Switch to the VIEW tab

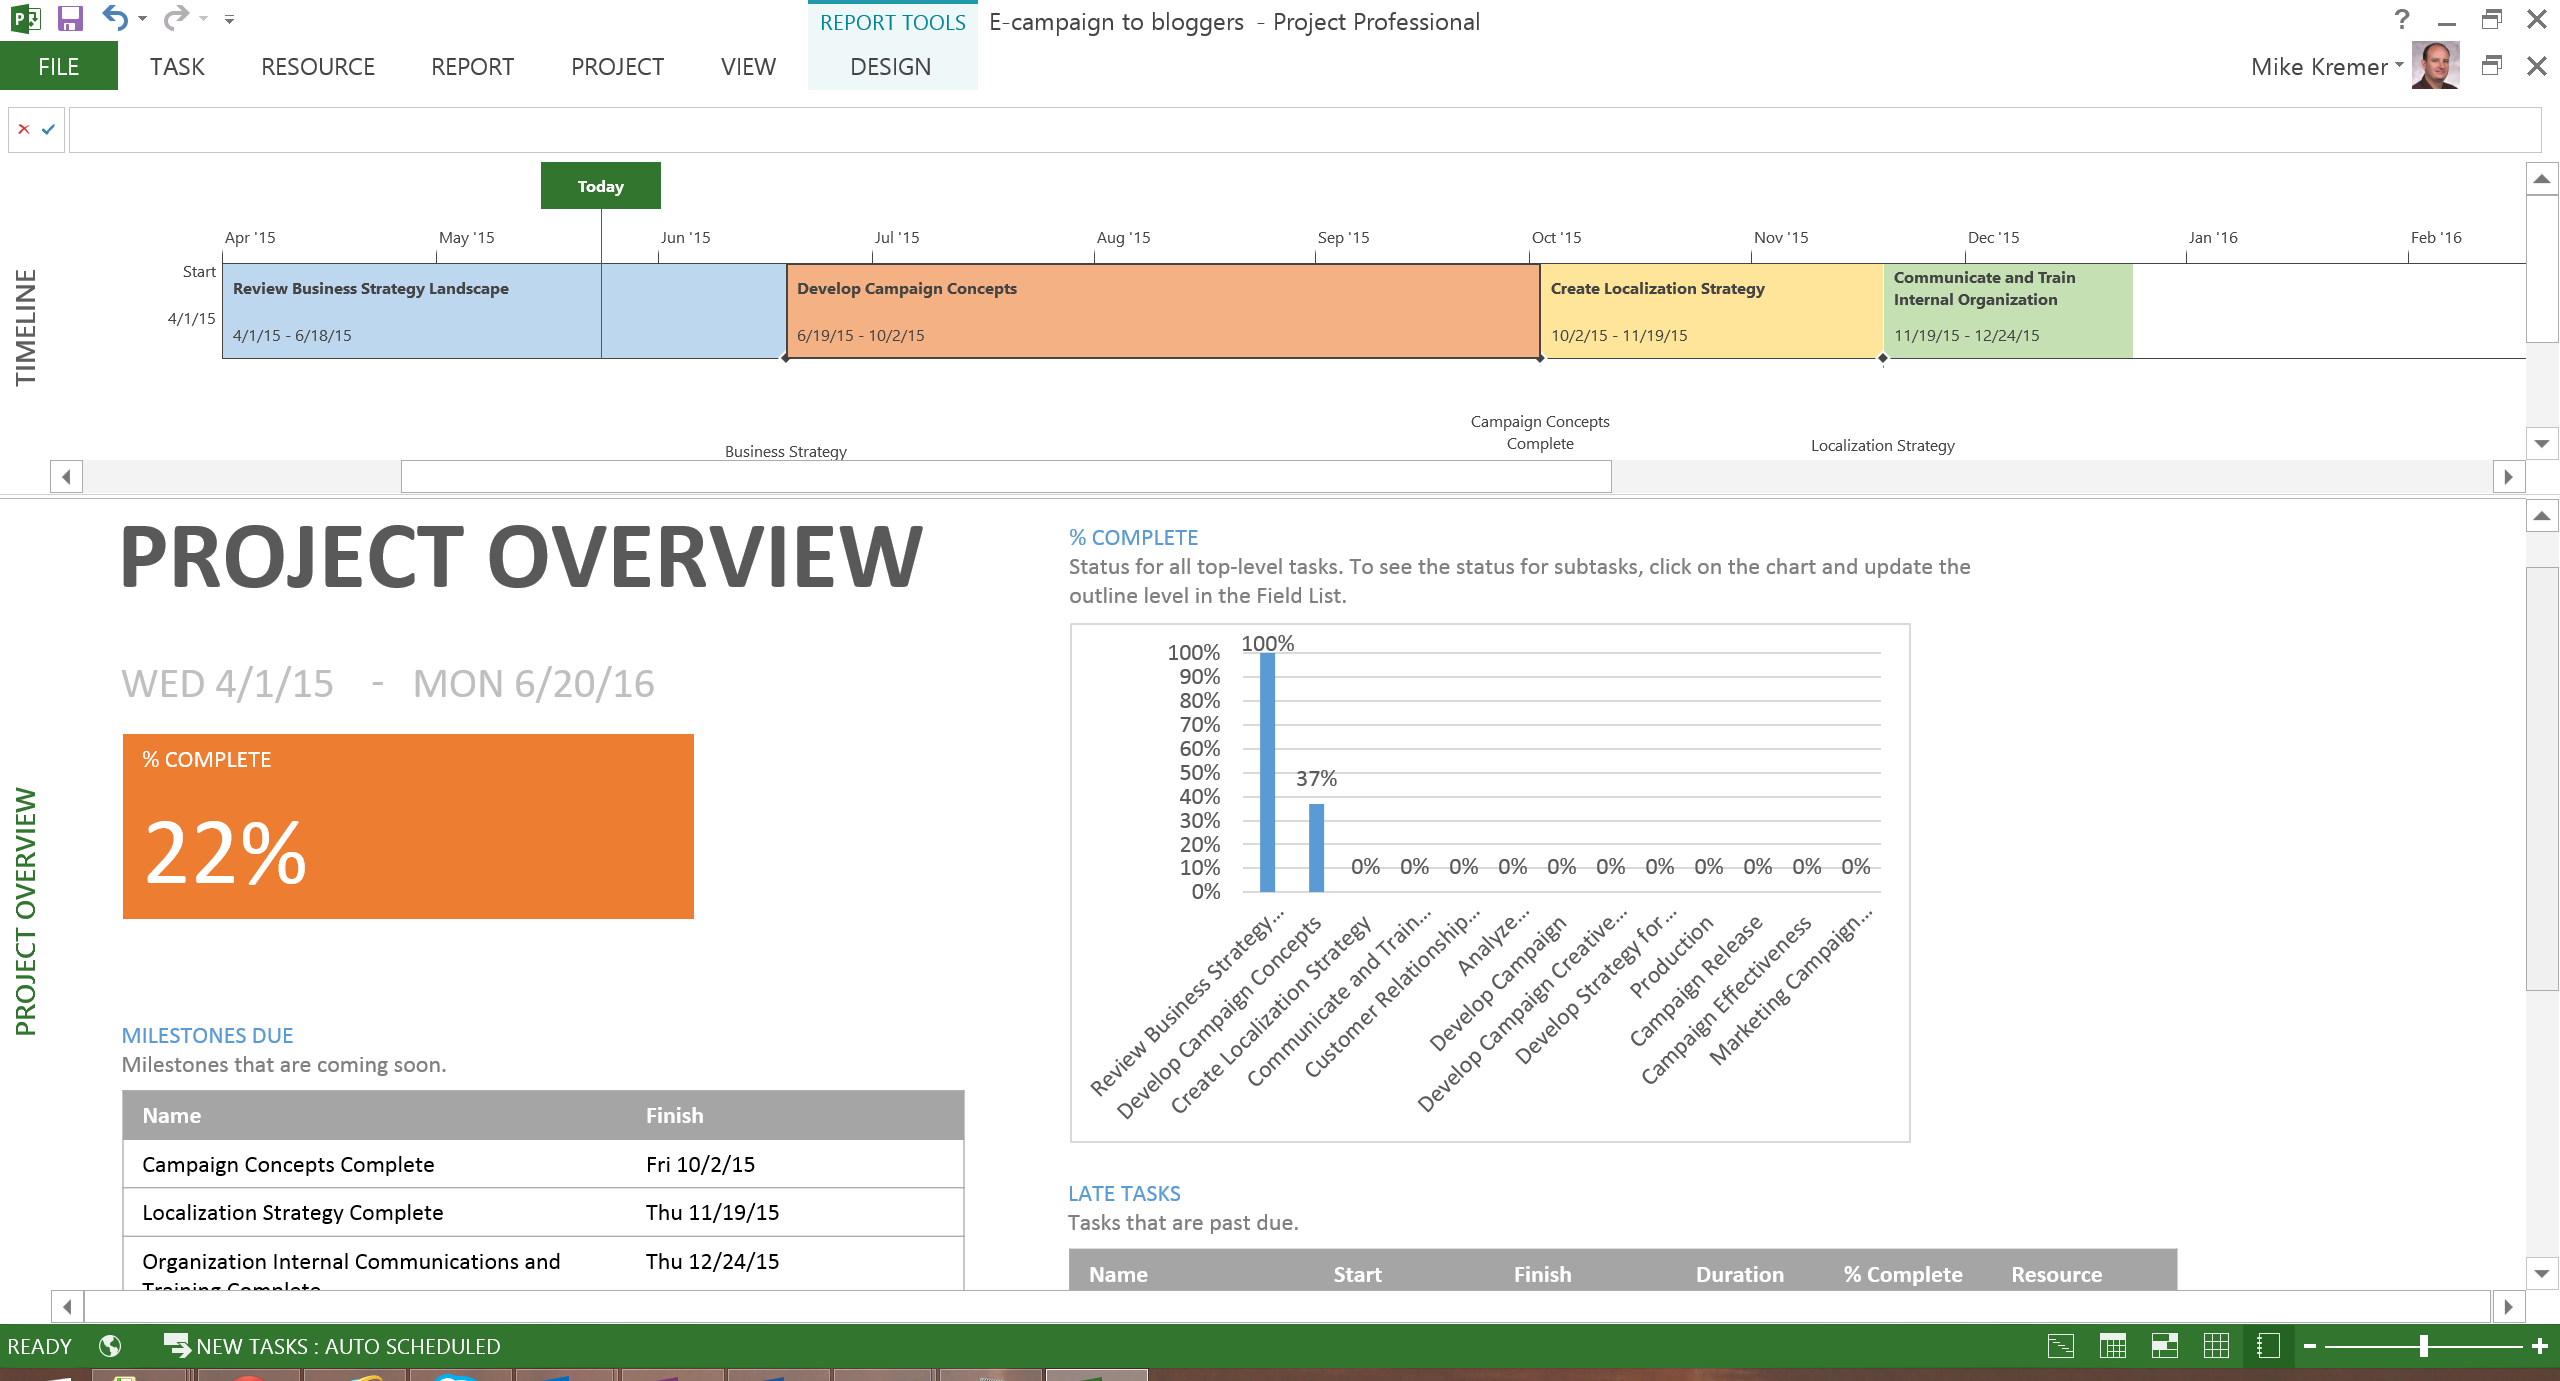point(747,66)
